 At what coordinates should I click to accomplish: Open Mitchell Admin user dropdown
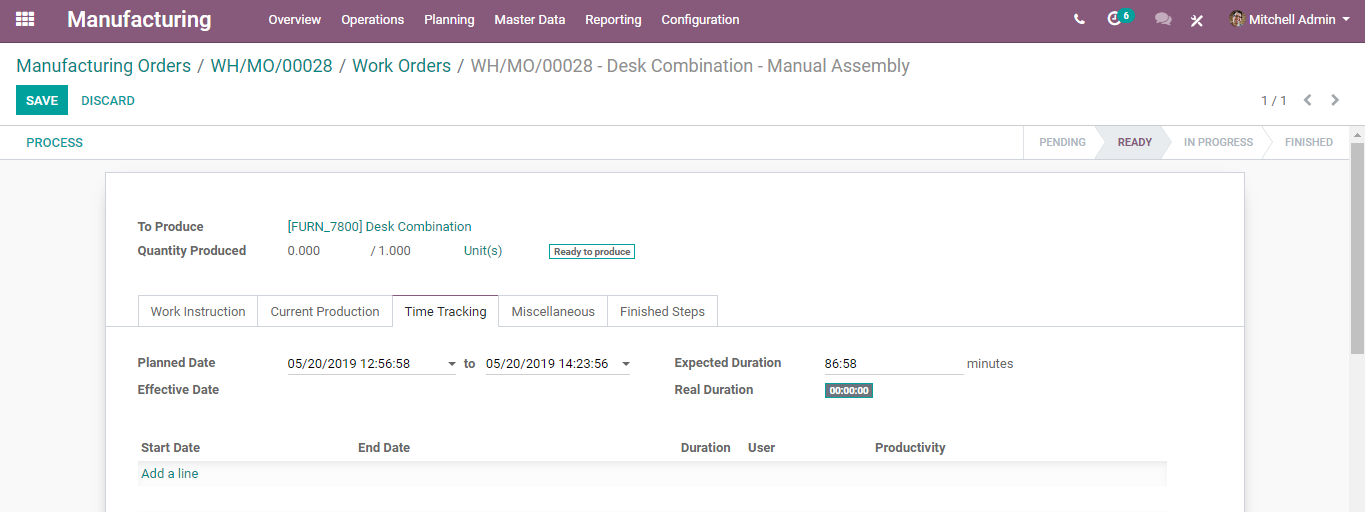1290,19
